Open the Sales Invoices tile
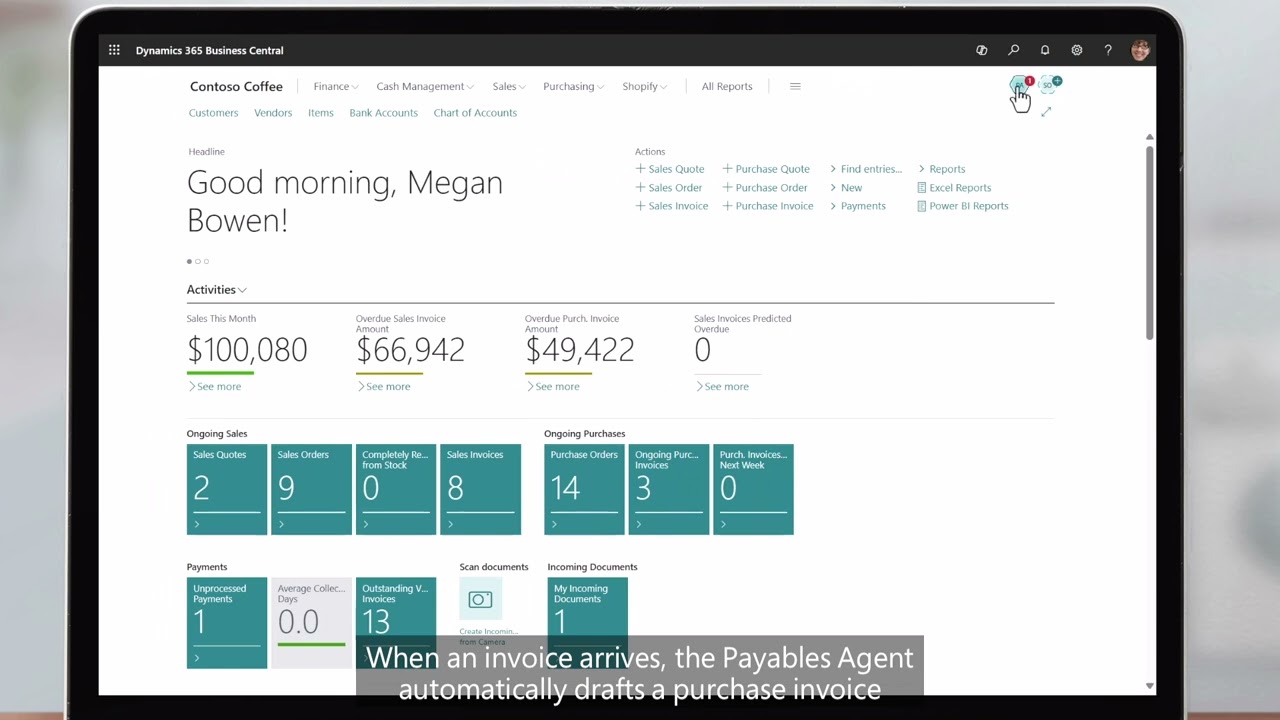This screenshot has height=720, width=1280. coord(481,489)
